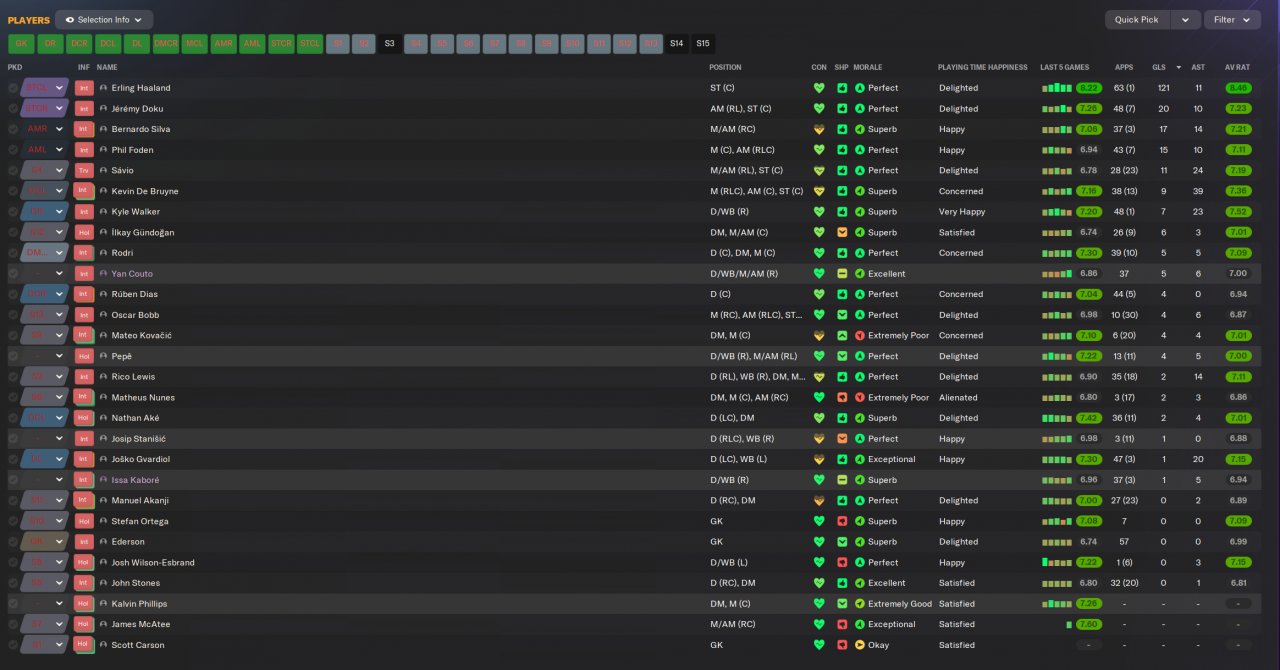
Task: Click Joško Gvardiol's orange condition heart
Action: (819, 459)
